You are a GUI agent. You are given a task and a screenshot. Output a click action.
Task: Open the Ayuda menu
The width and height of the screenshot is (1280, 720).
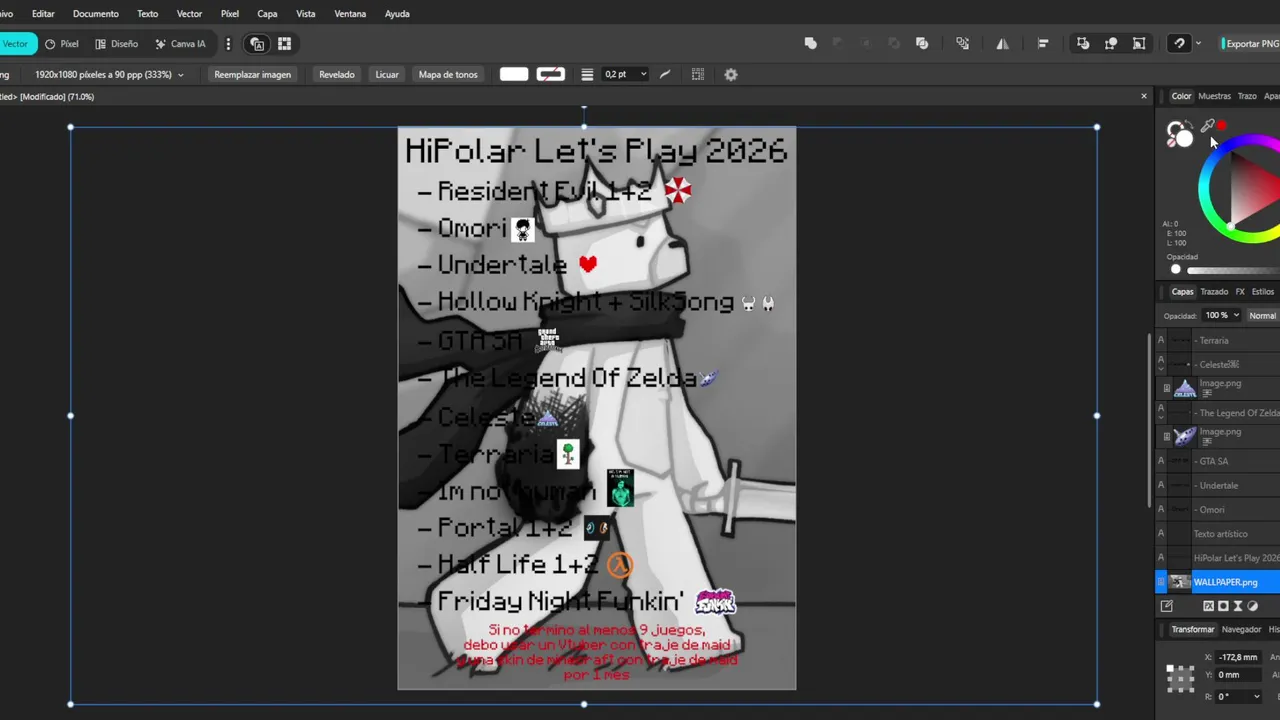(x=397, y=14)
